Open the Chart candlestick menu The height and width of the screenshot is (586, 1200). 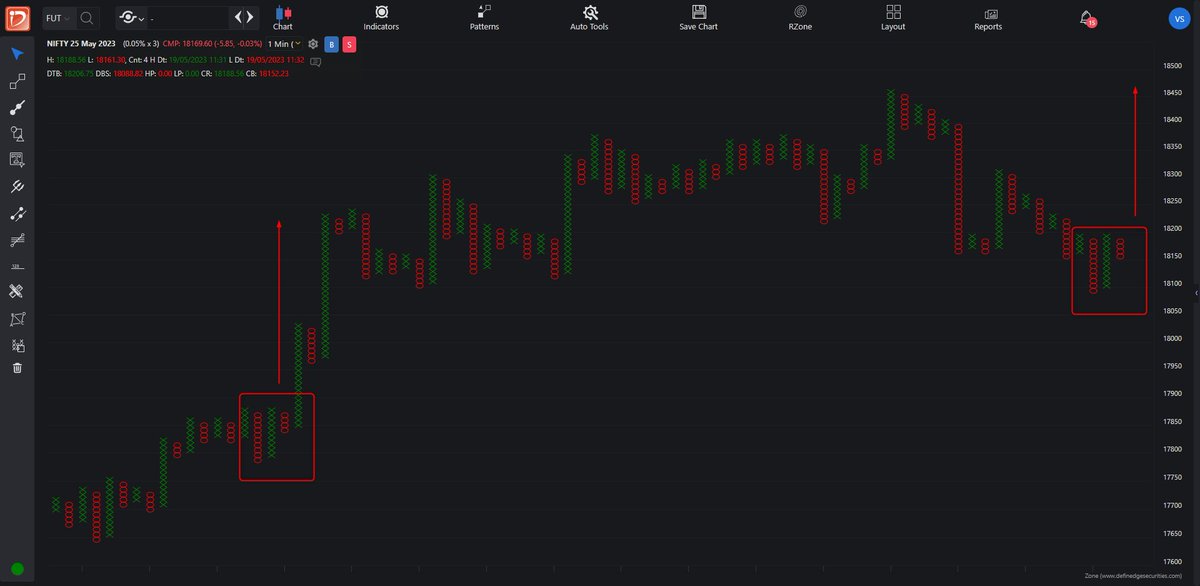[x=283, y=17]
